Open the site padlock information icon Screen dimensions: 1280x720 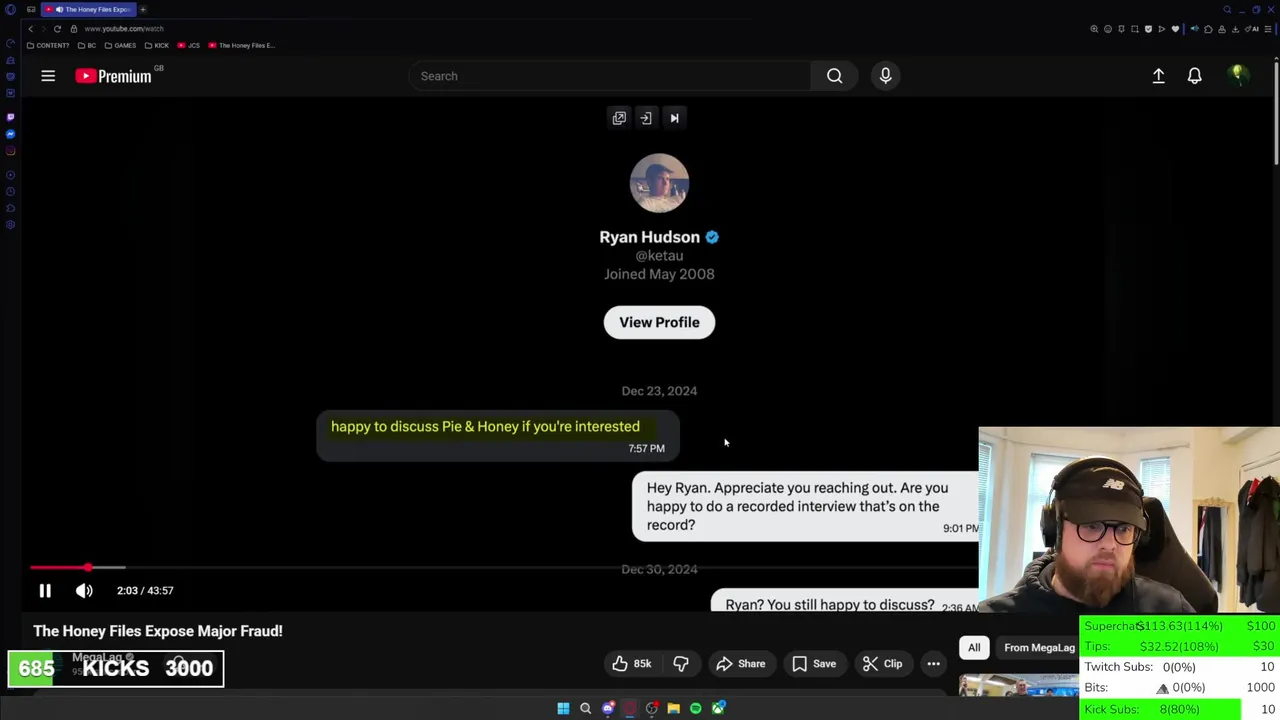click(73, 29)
